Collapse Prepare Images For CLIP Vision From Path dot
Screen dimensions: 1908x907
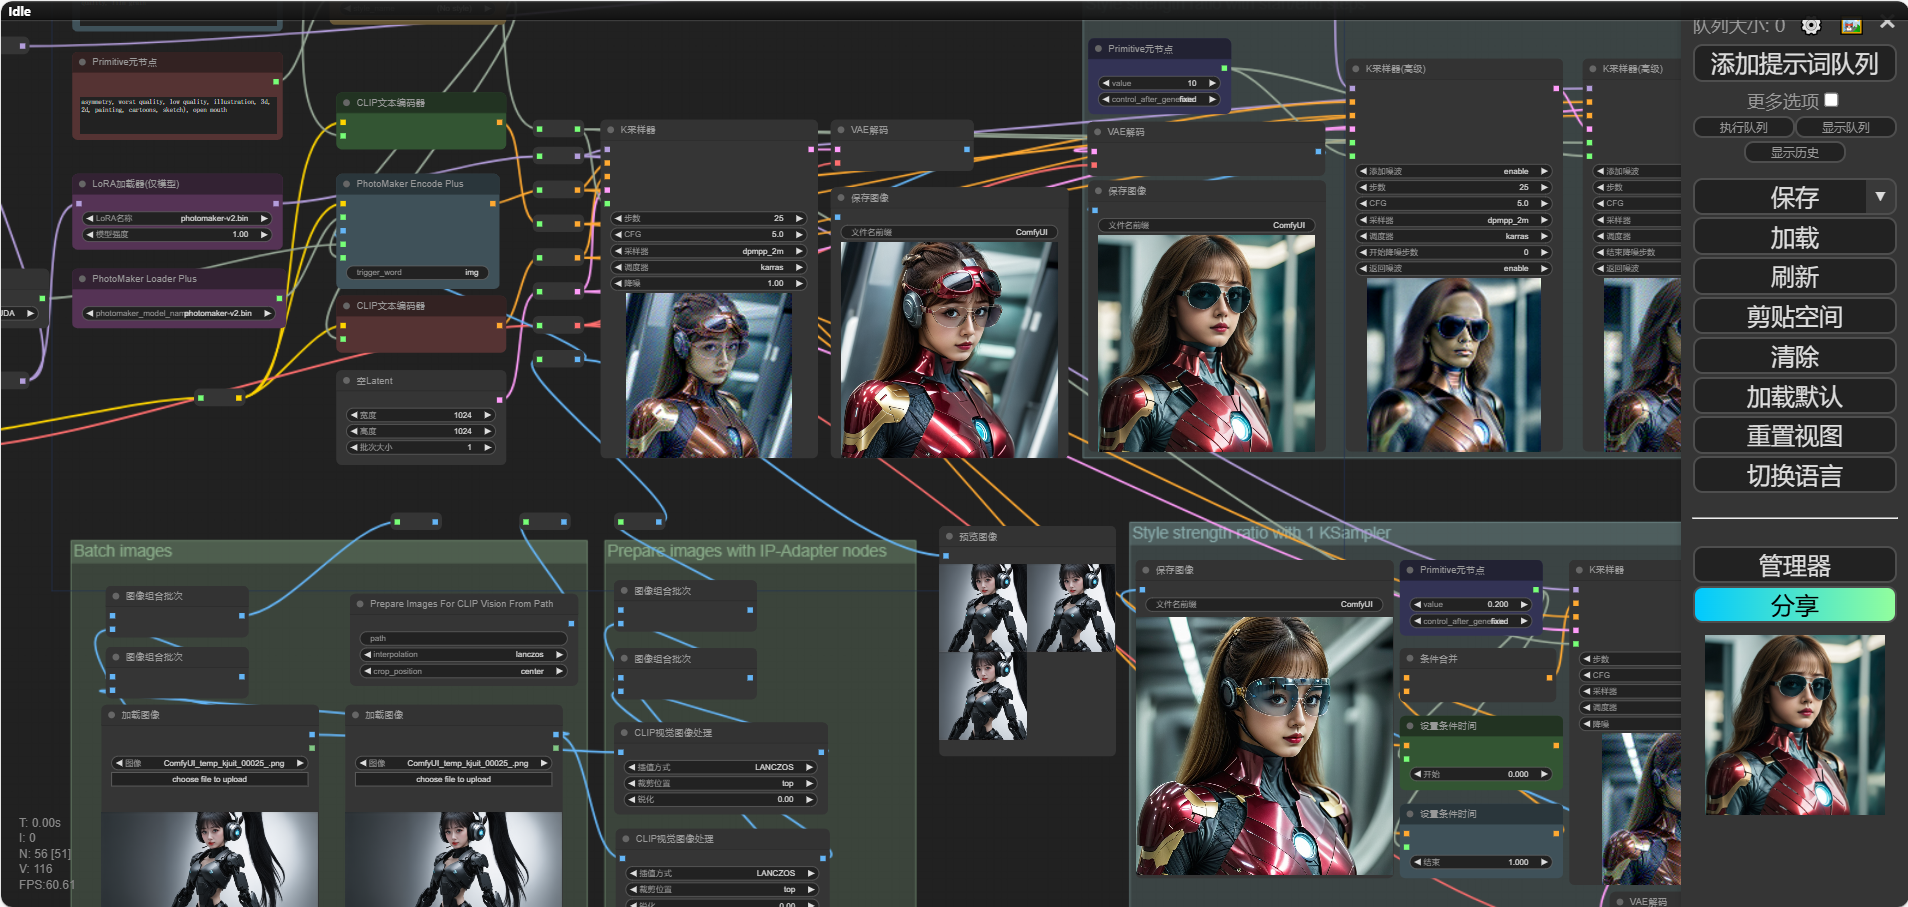click(360, 604)
